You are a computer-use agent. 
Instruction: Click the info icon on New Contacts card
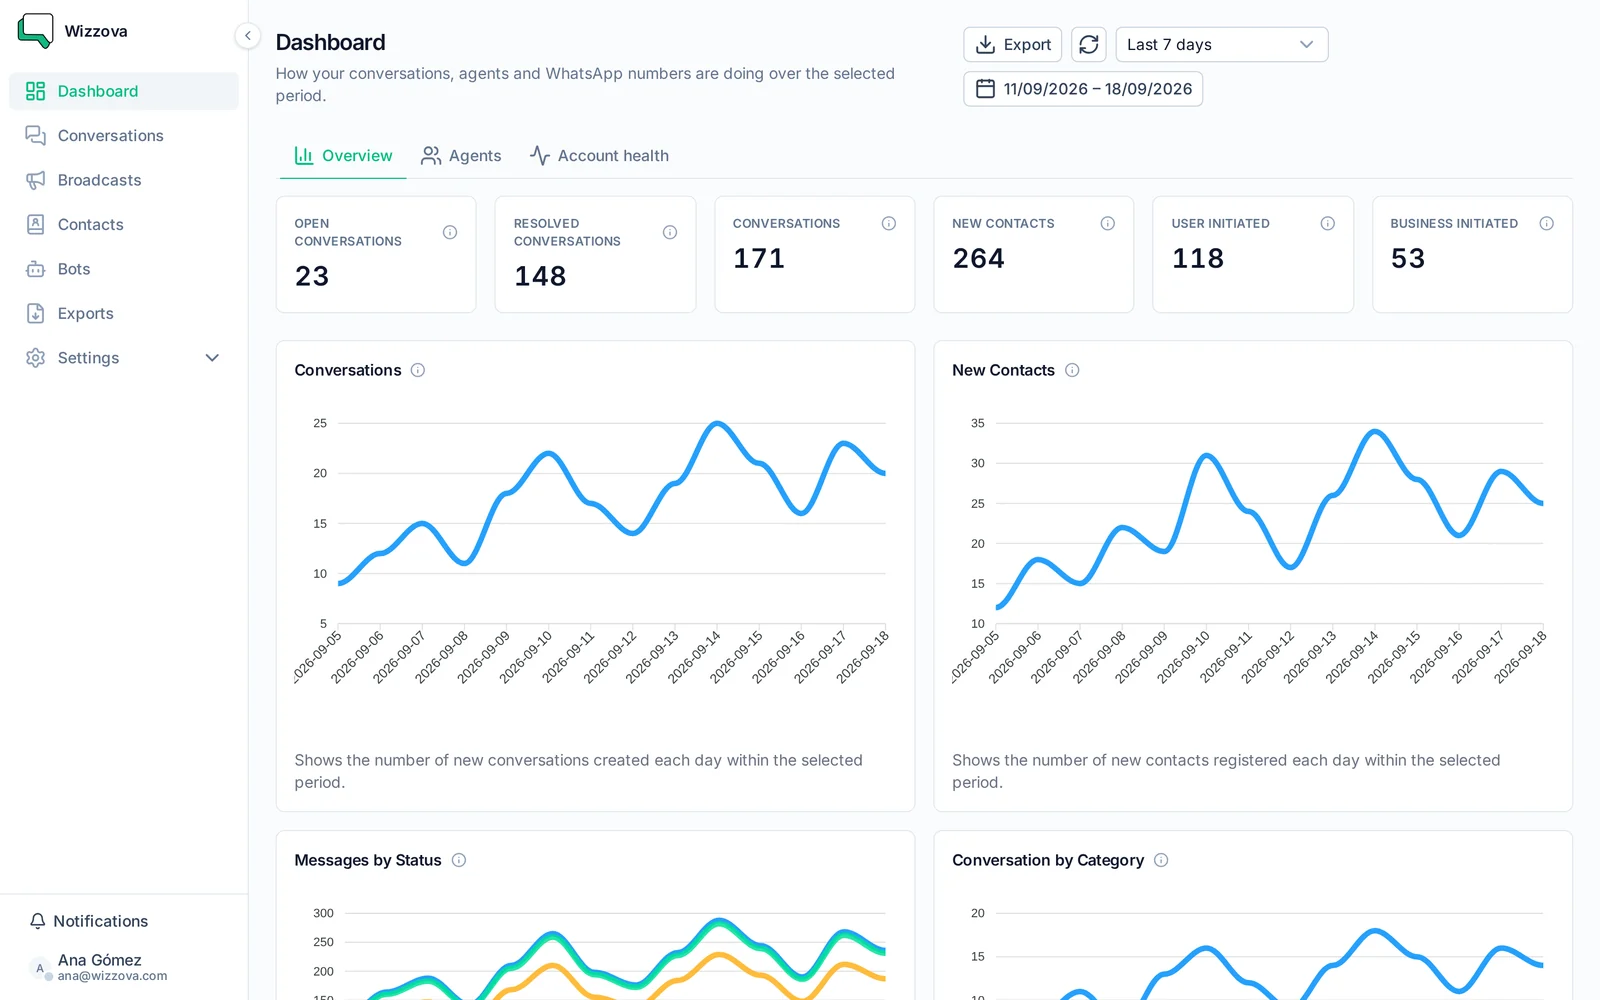[1107, 223]
